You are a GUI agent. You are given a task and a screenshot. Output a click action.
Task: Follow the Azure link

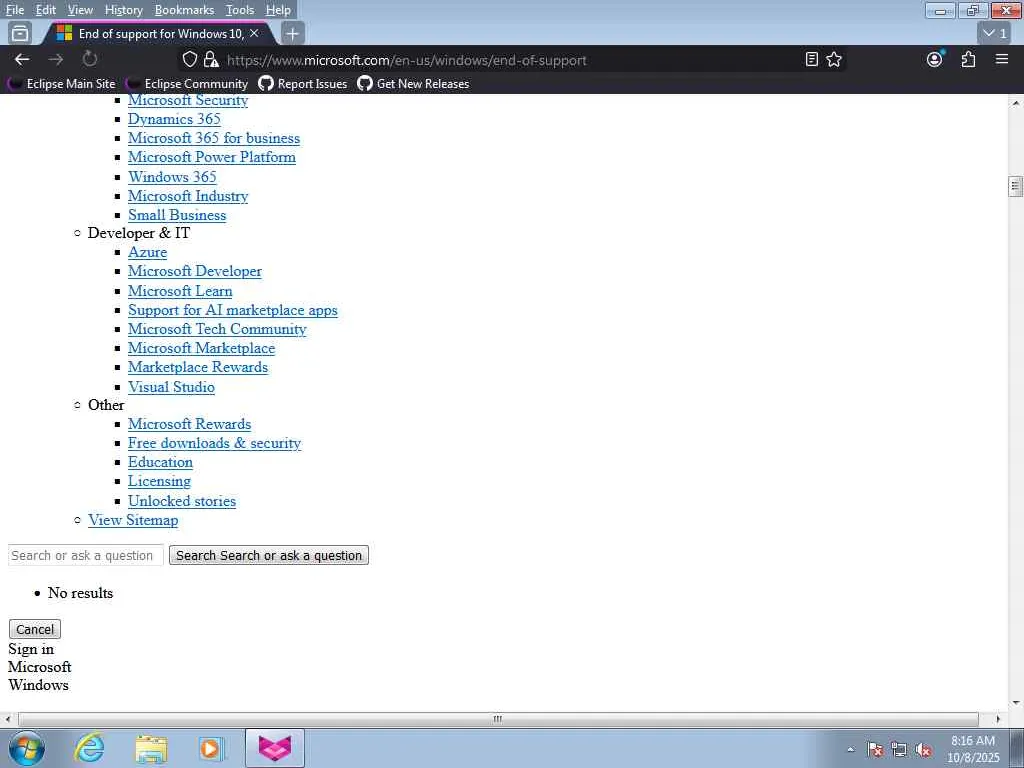148,252
